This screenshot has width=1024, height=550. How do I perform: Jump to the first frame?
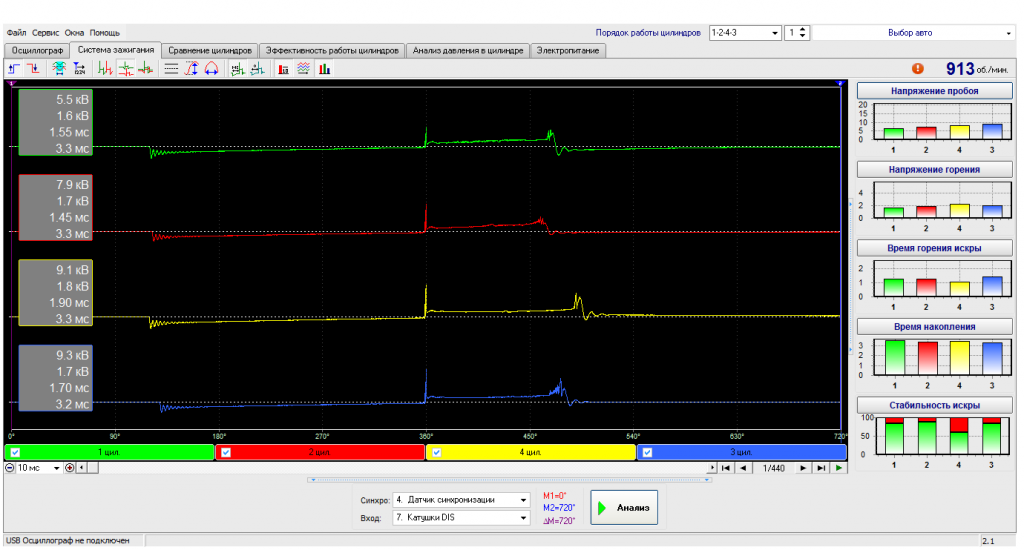coord(726,468)
